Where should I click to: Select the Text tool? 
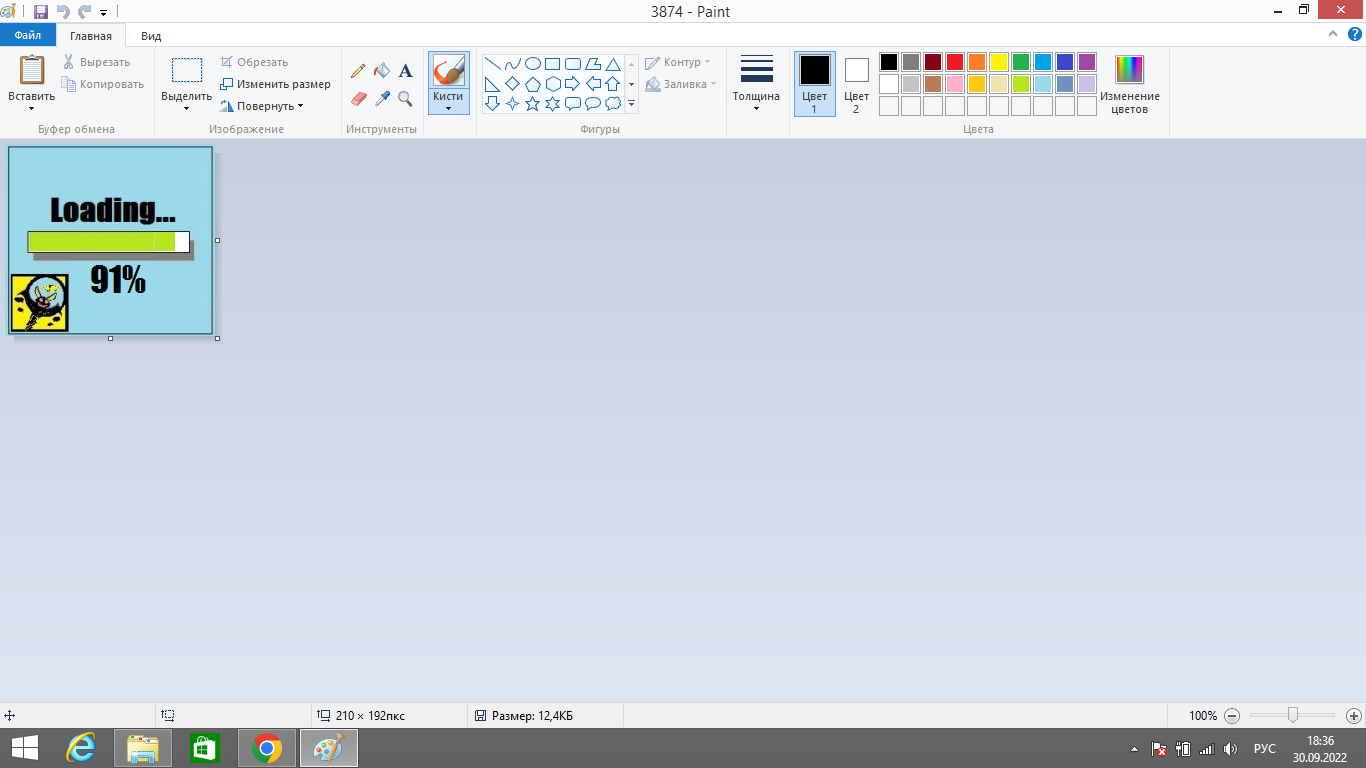coord(405,71)
